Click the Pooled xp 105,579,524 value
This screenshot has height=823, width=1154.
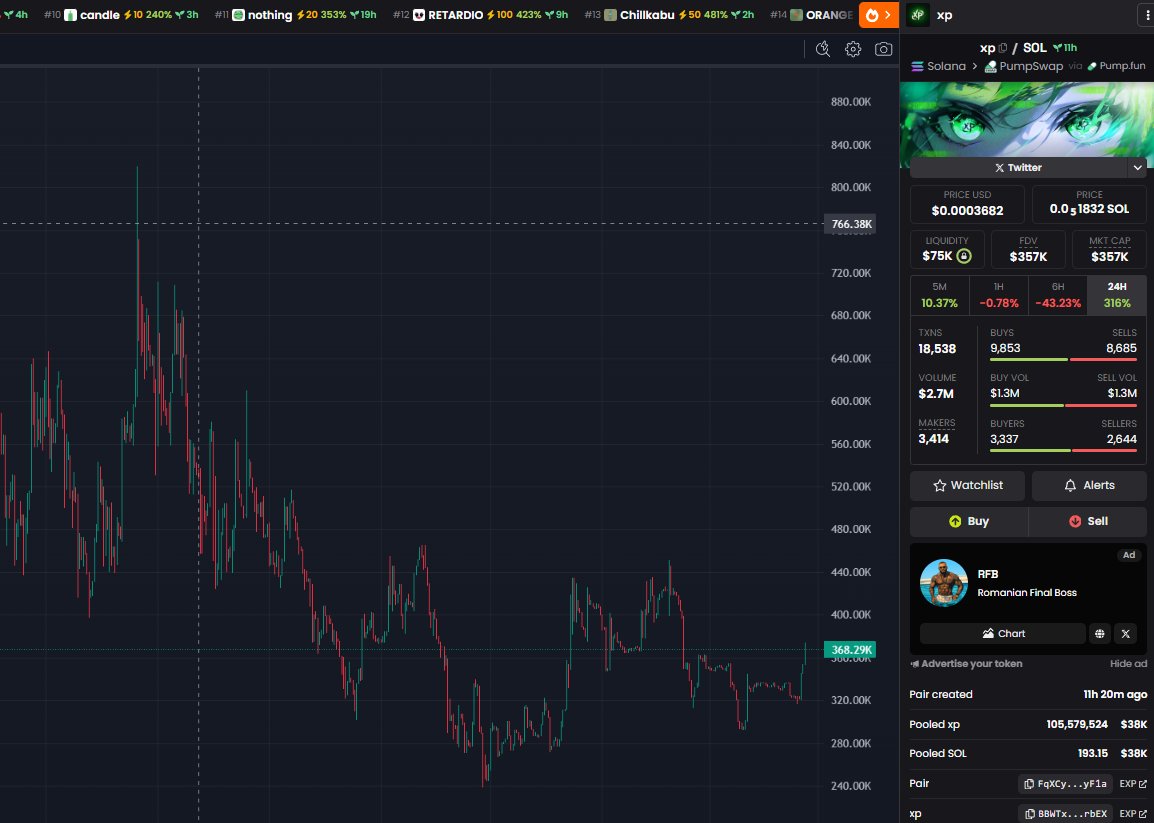1077,725
